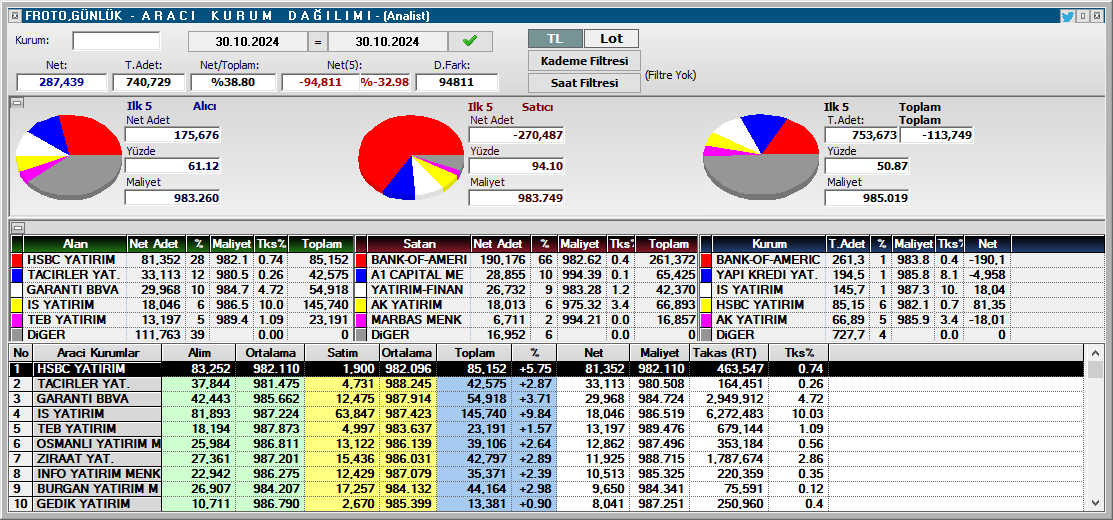1113x520 pixels.
Task: Click the yellow swatch beside AK YATIRIM in Satan table
Action: point(361,304)
